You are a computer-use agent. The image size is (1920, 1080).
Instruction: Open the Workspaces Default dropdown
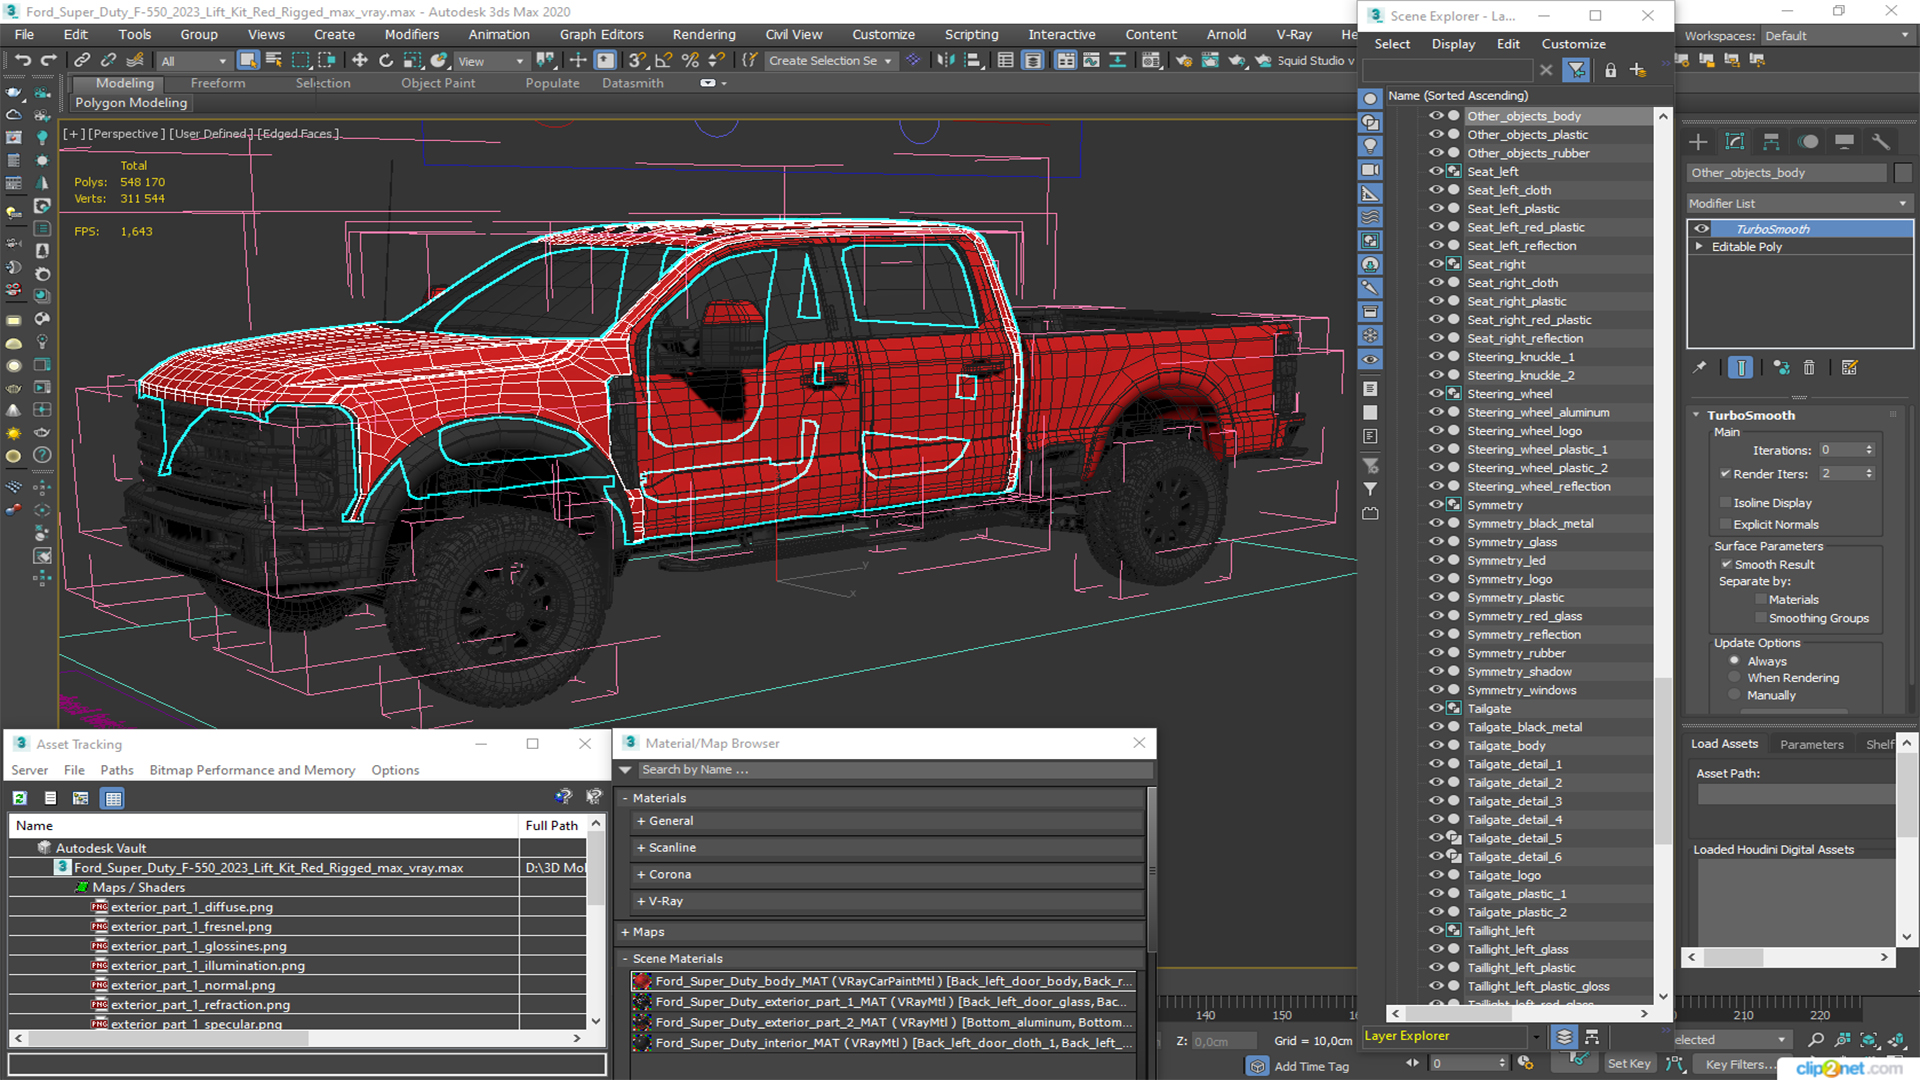coord(1837,36)
